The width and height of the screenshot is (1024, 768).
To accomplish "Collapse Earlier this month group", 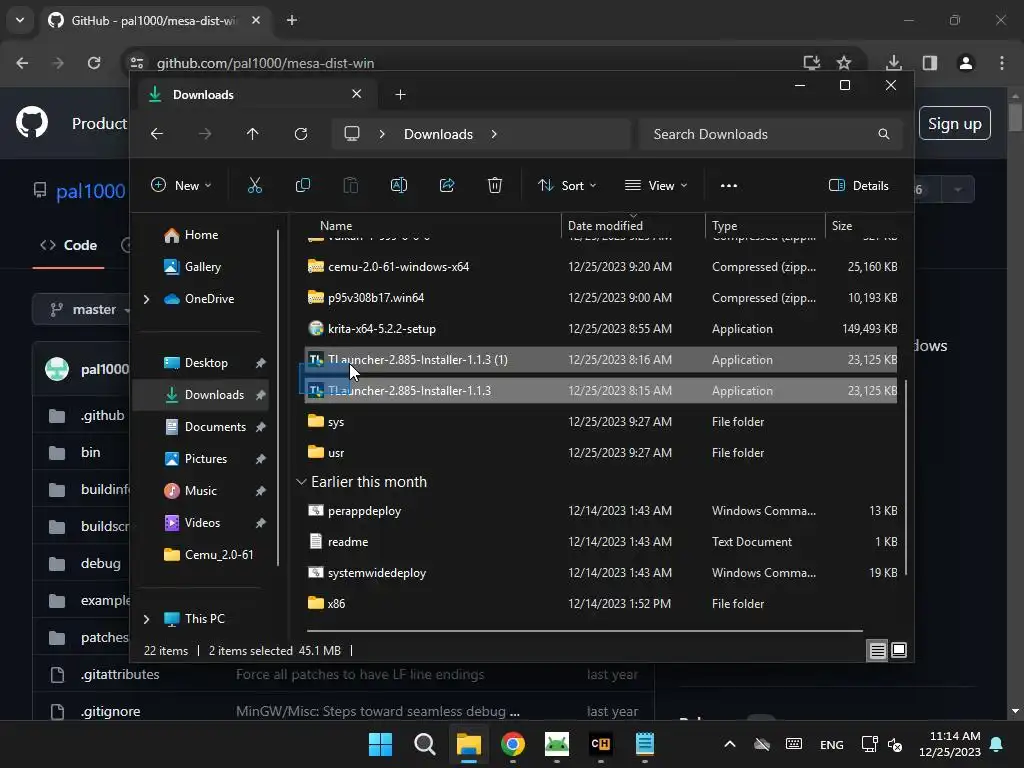I will tap(301, 482).
